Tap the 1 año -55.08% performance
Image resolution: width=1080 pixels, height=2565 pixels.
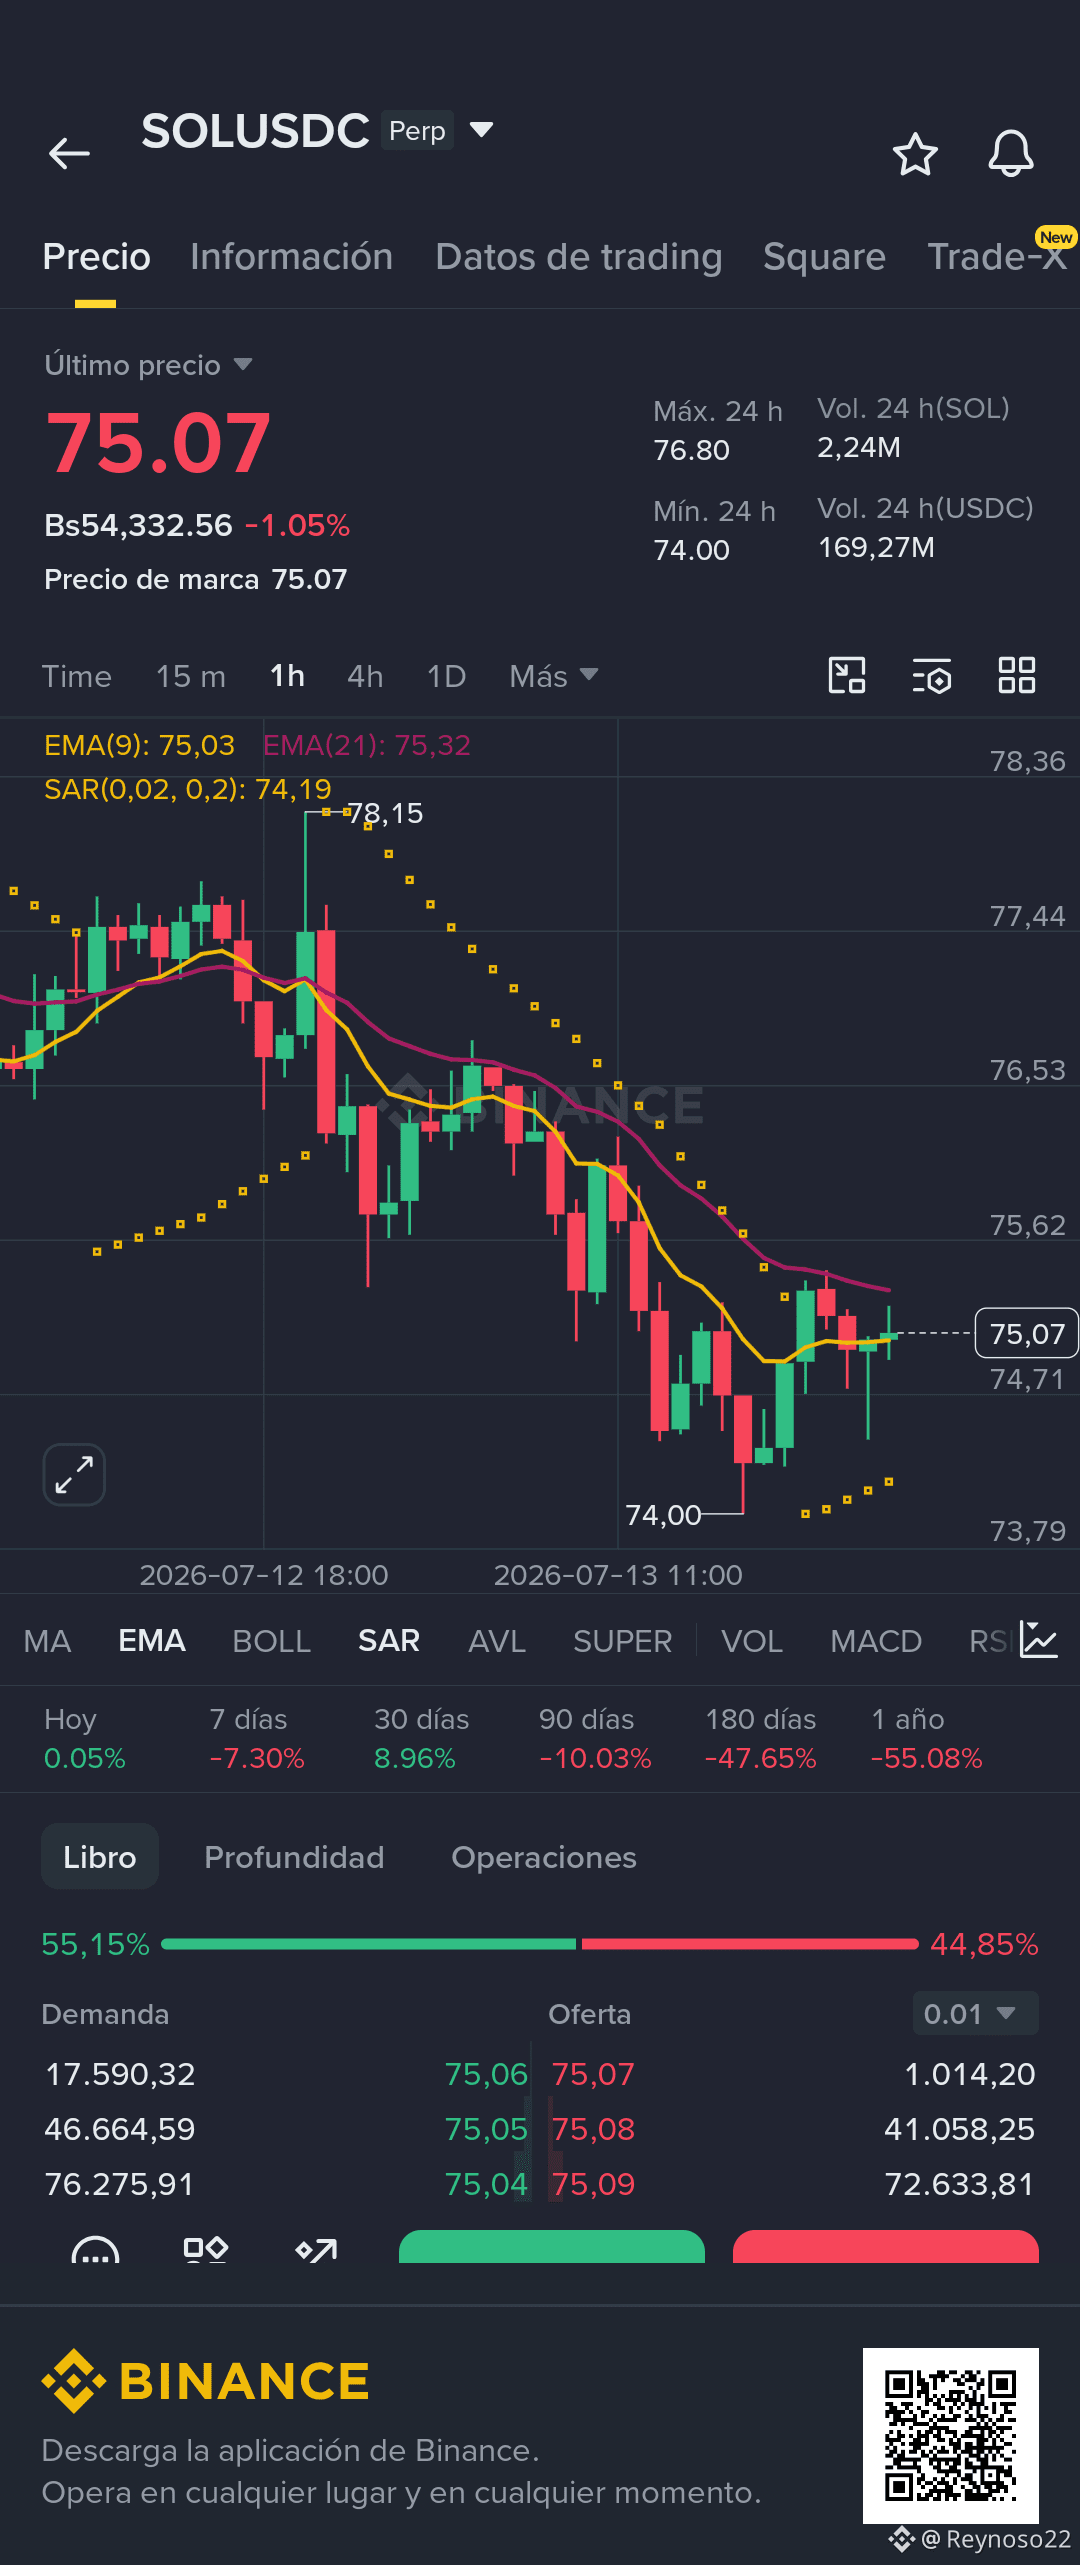pyautogui.click(x=926, y=1738)
